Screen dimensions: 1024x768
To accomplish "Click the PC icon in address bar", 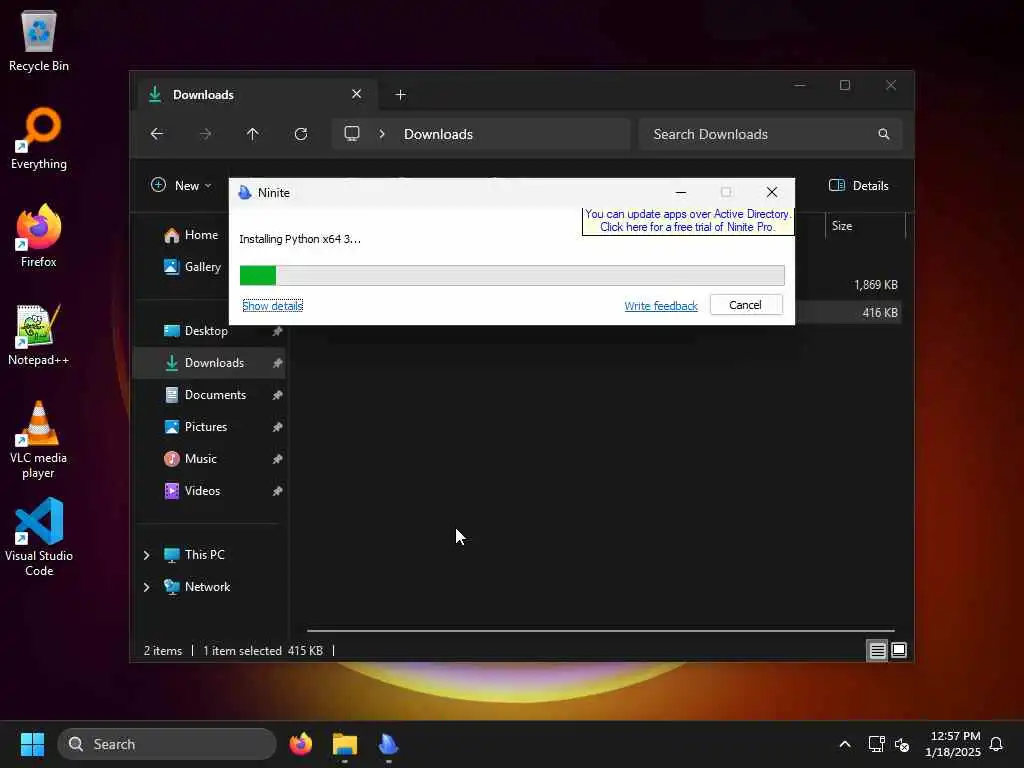I will pos(352,134).
